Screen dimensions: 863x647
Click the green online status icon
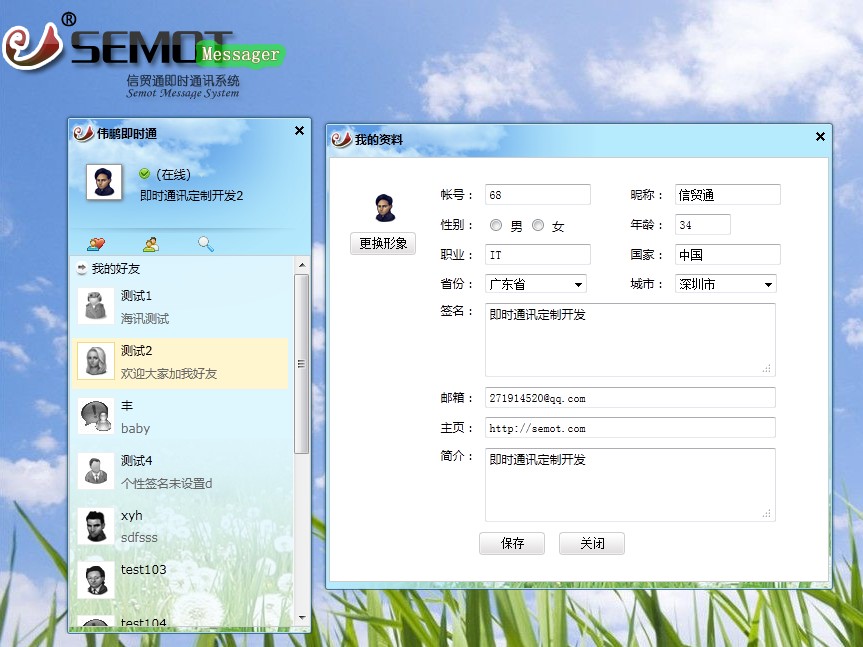coord(145,174)
